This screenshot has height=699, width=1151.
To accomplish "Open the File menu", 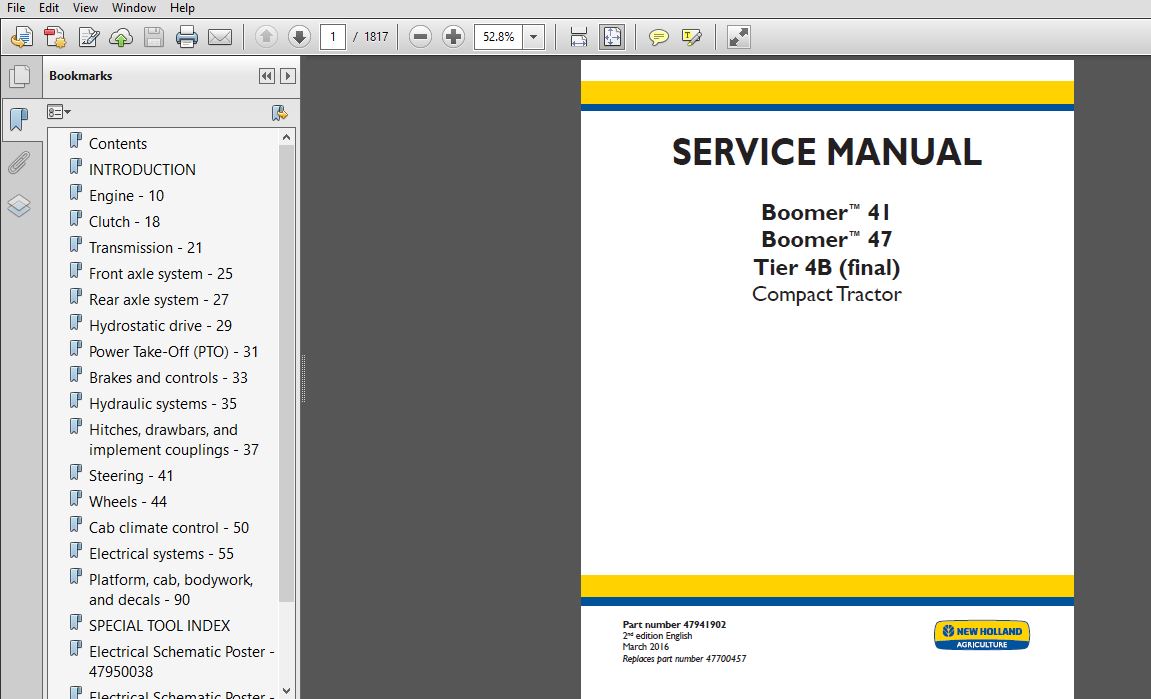I will point(15,8).
